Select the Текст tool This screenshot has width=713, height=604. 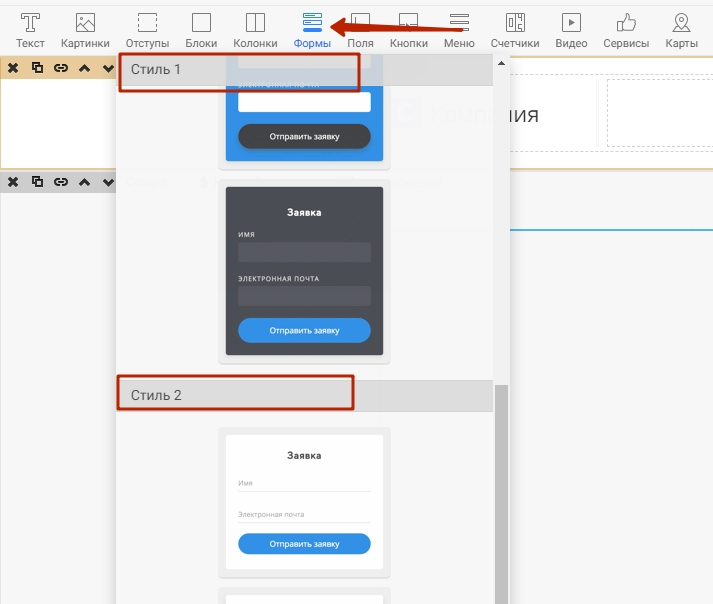[x=30, y=30]
